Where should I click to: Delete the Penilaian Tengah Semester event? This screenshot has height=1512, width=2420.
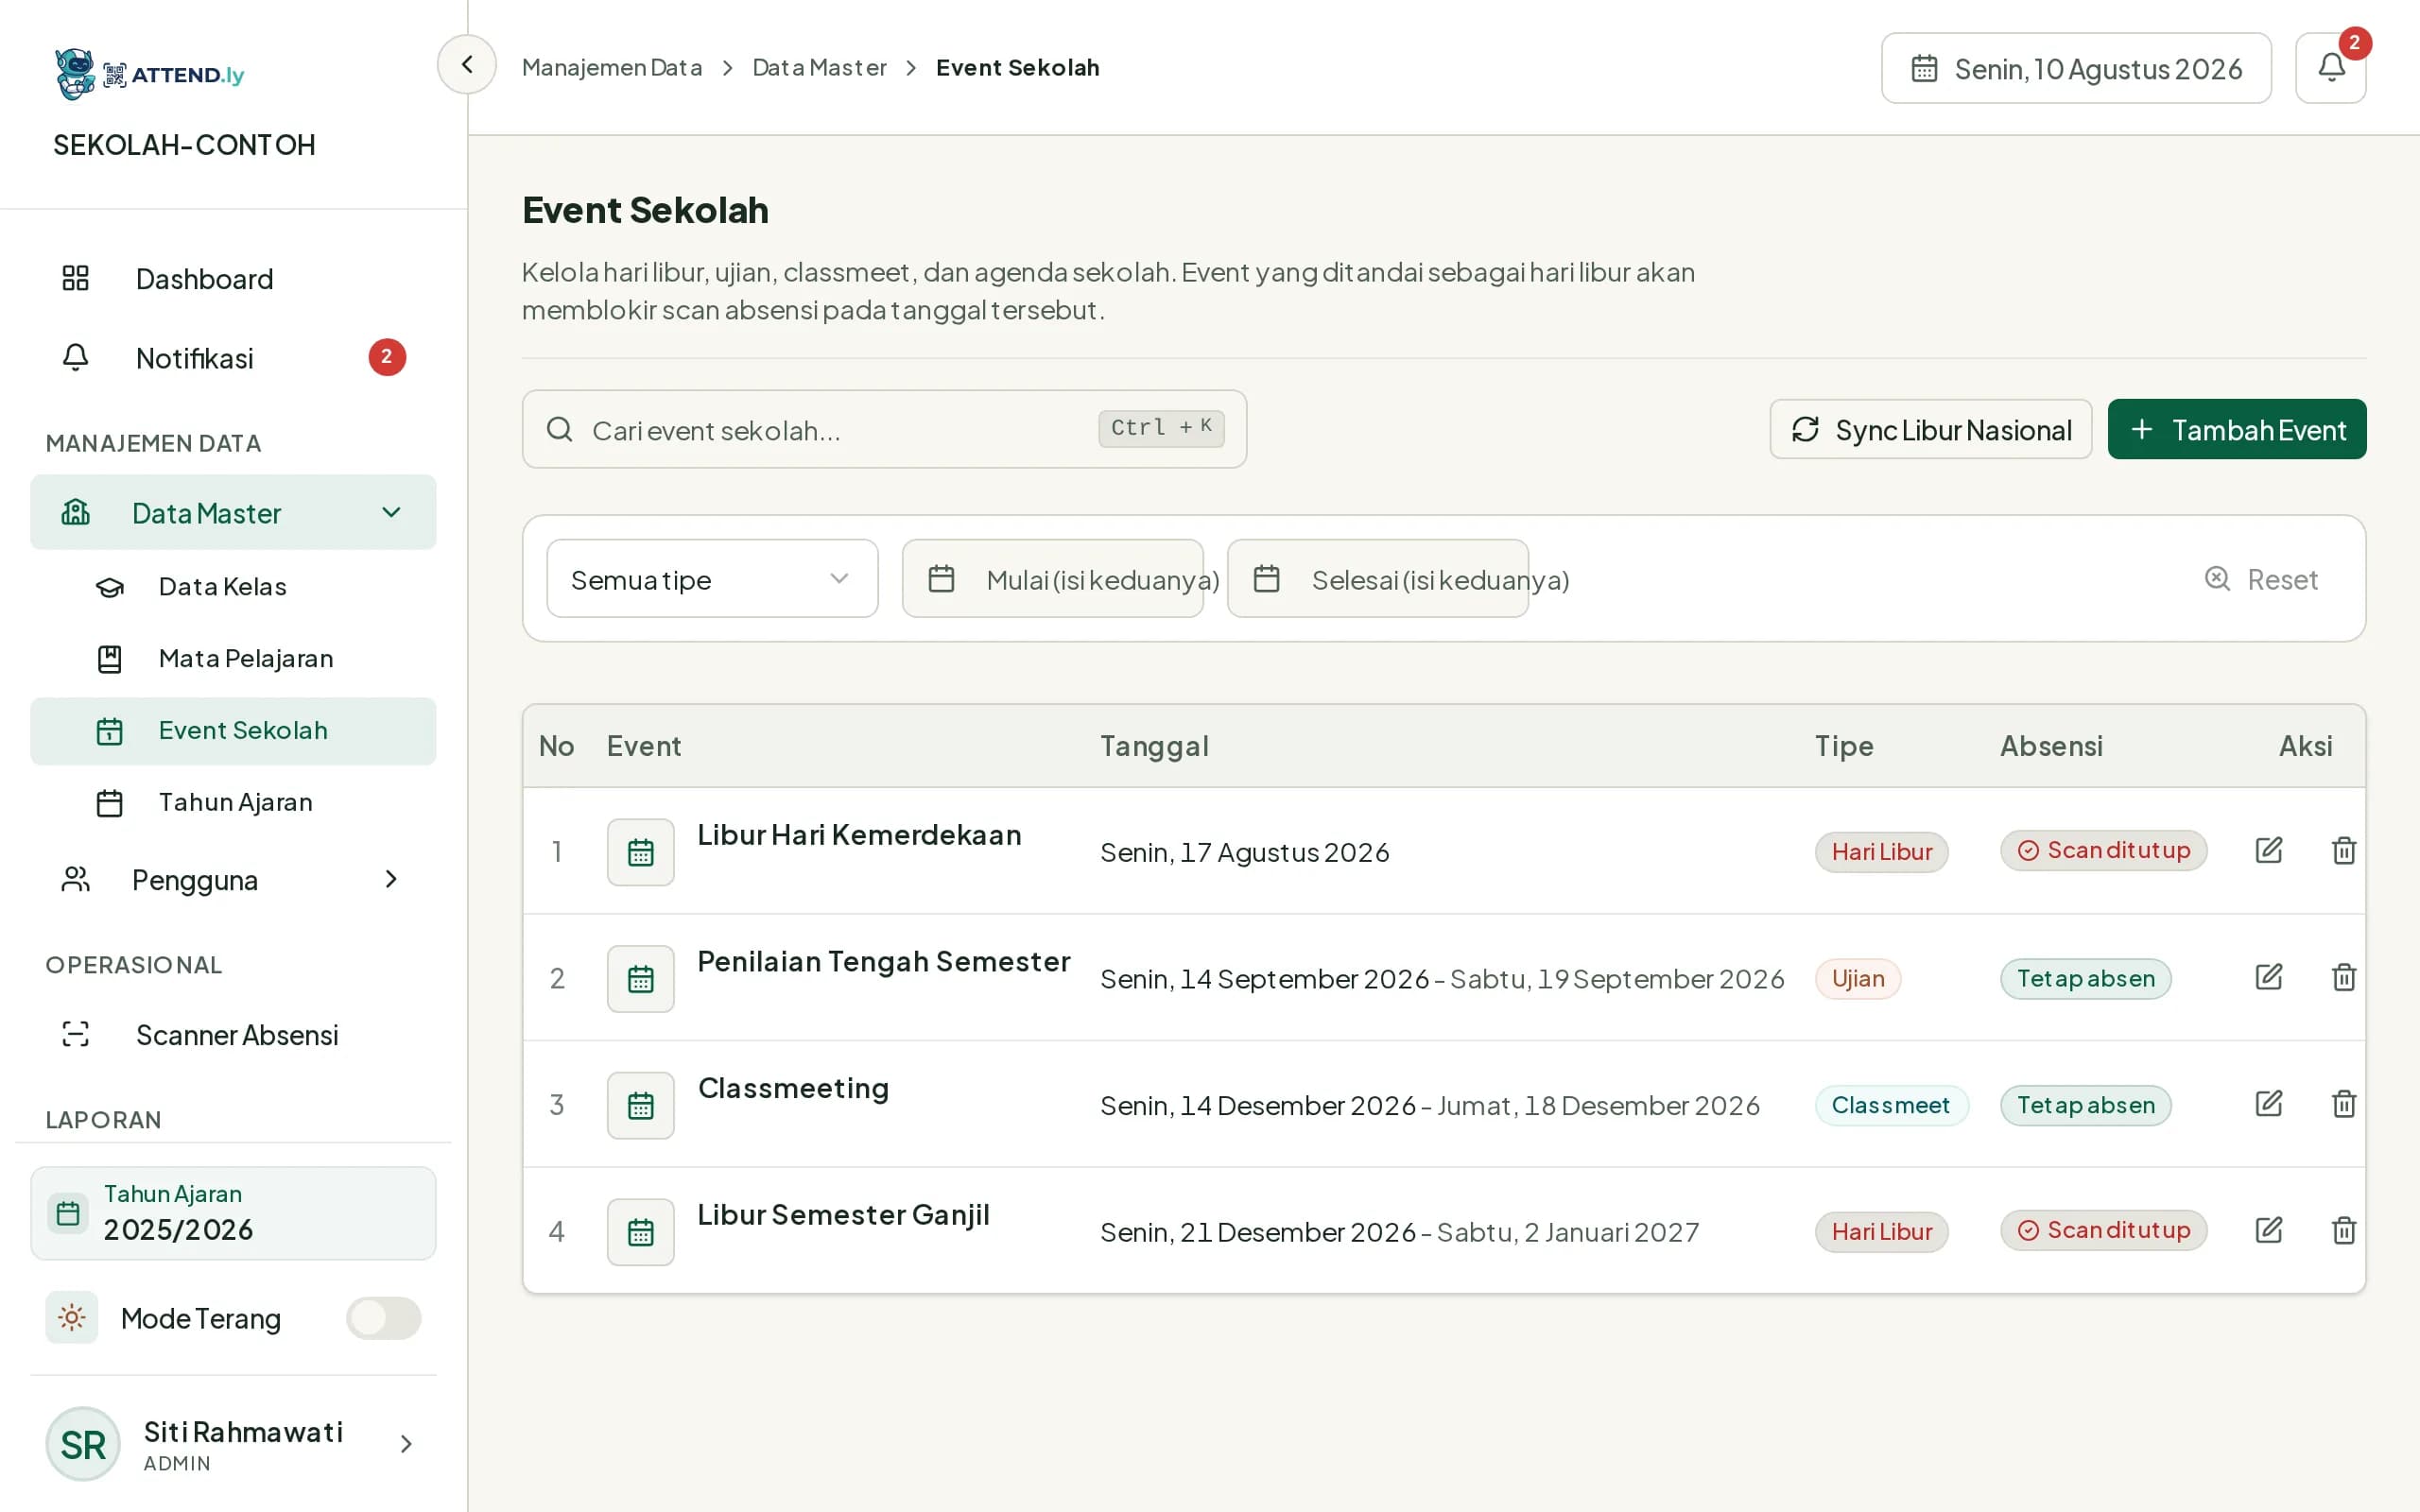point(2343,977)
